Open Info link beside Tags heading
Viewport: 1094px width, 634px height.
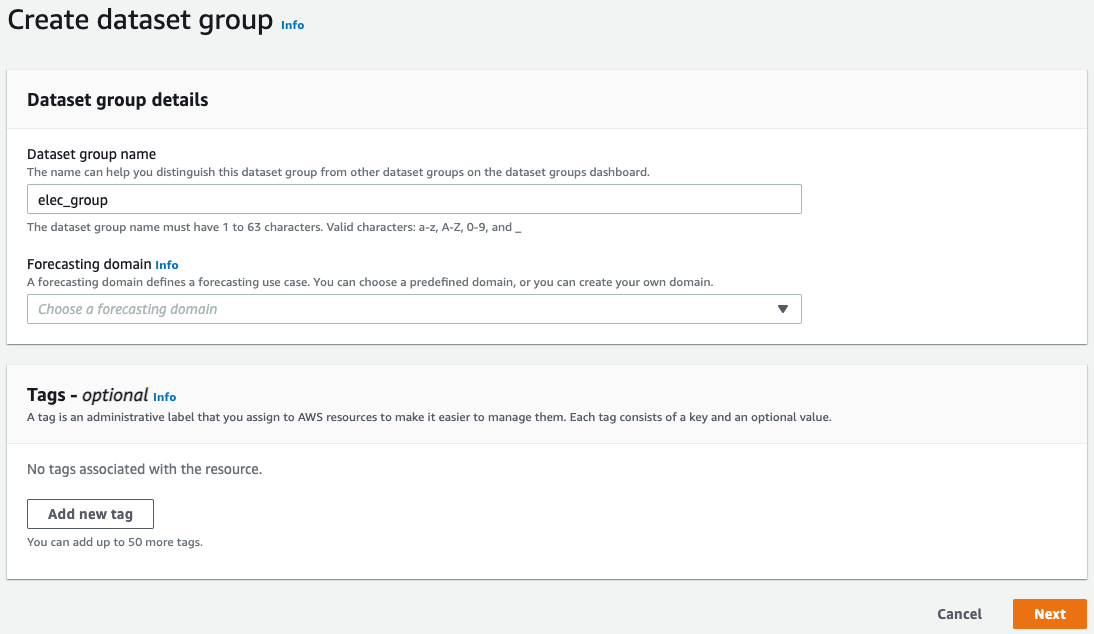(165, 397)
